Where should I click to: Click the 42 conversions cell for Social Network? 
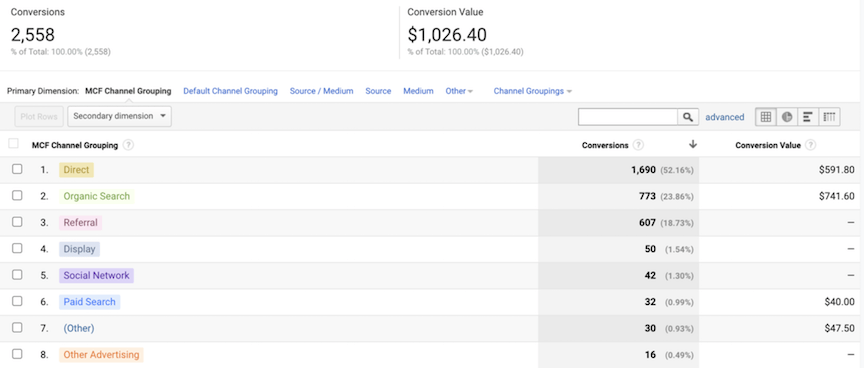tap(650, 275)
